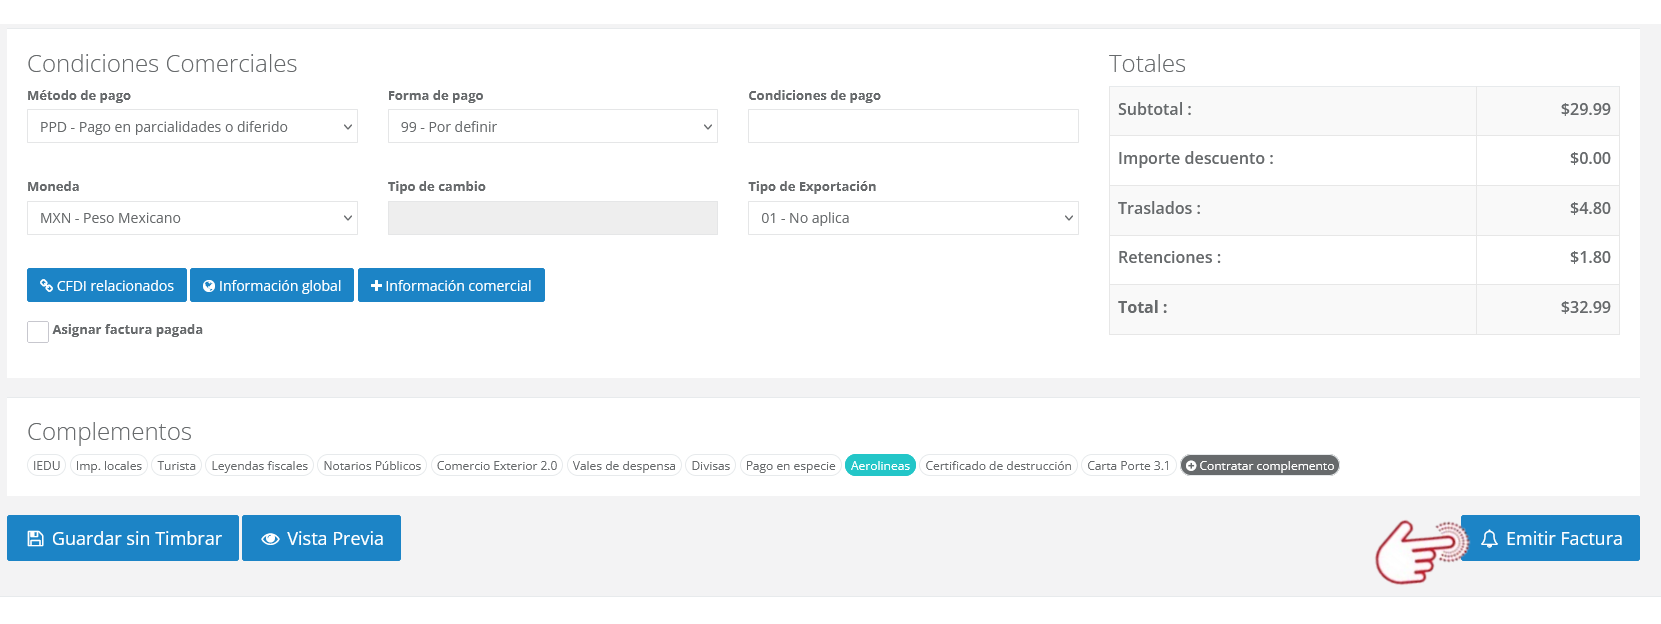Click the plus icon for Información comercial

click(x=451, y=285)
